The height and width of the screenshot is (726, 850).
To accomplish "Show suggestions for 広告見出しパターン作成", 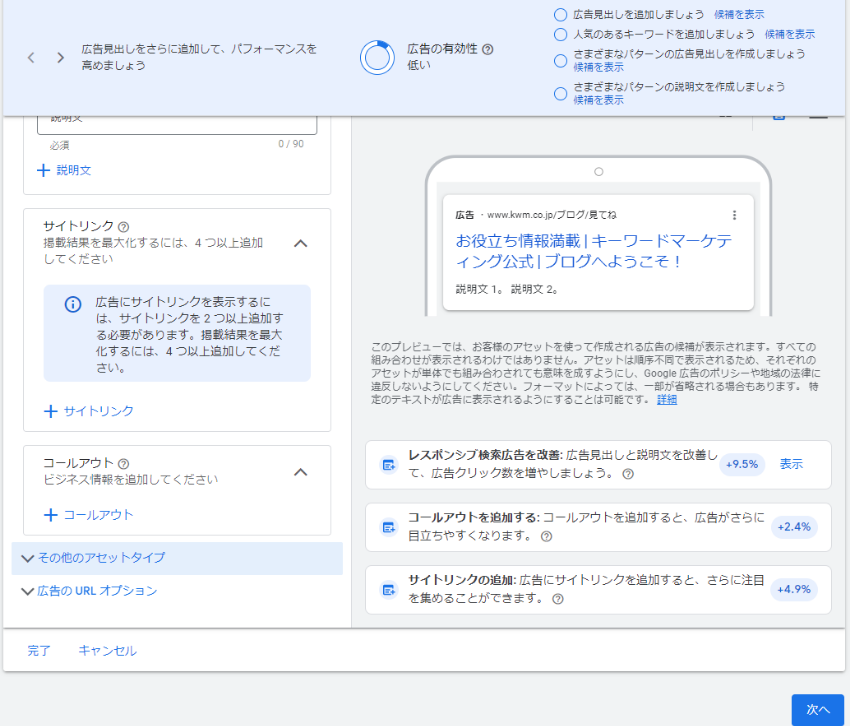I will [598, 67].
